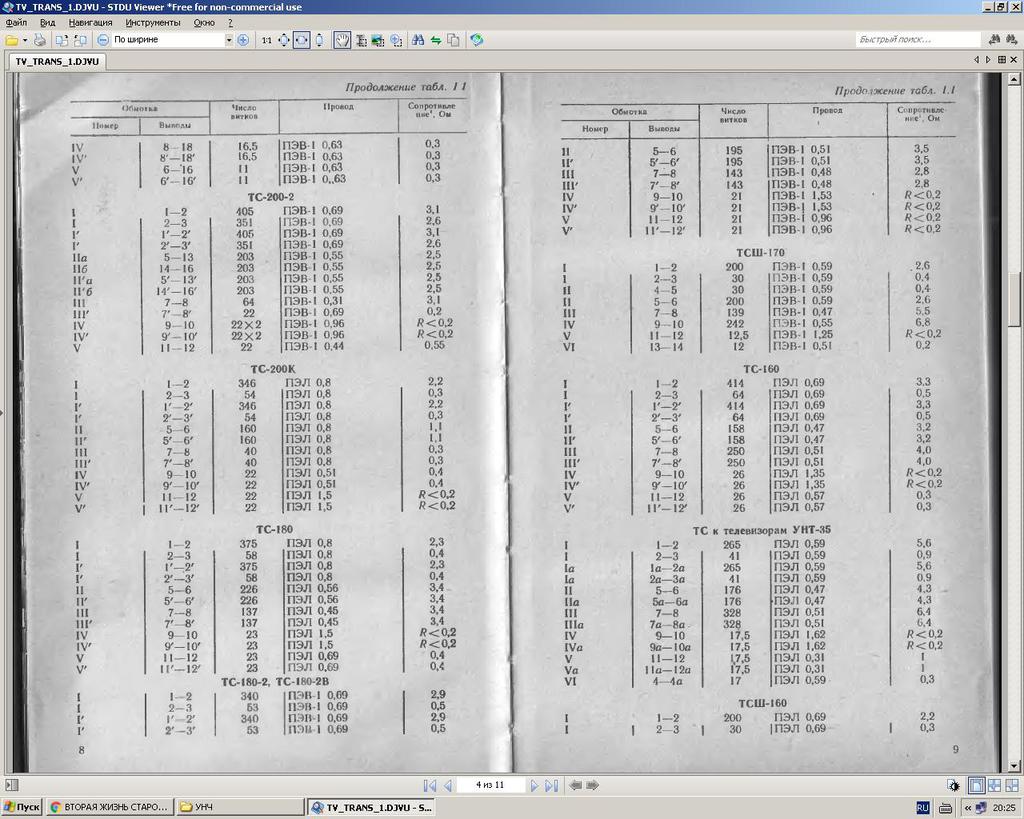Toggle fit-to-width page mode

[301, 40]
